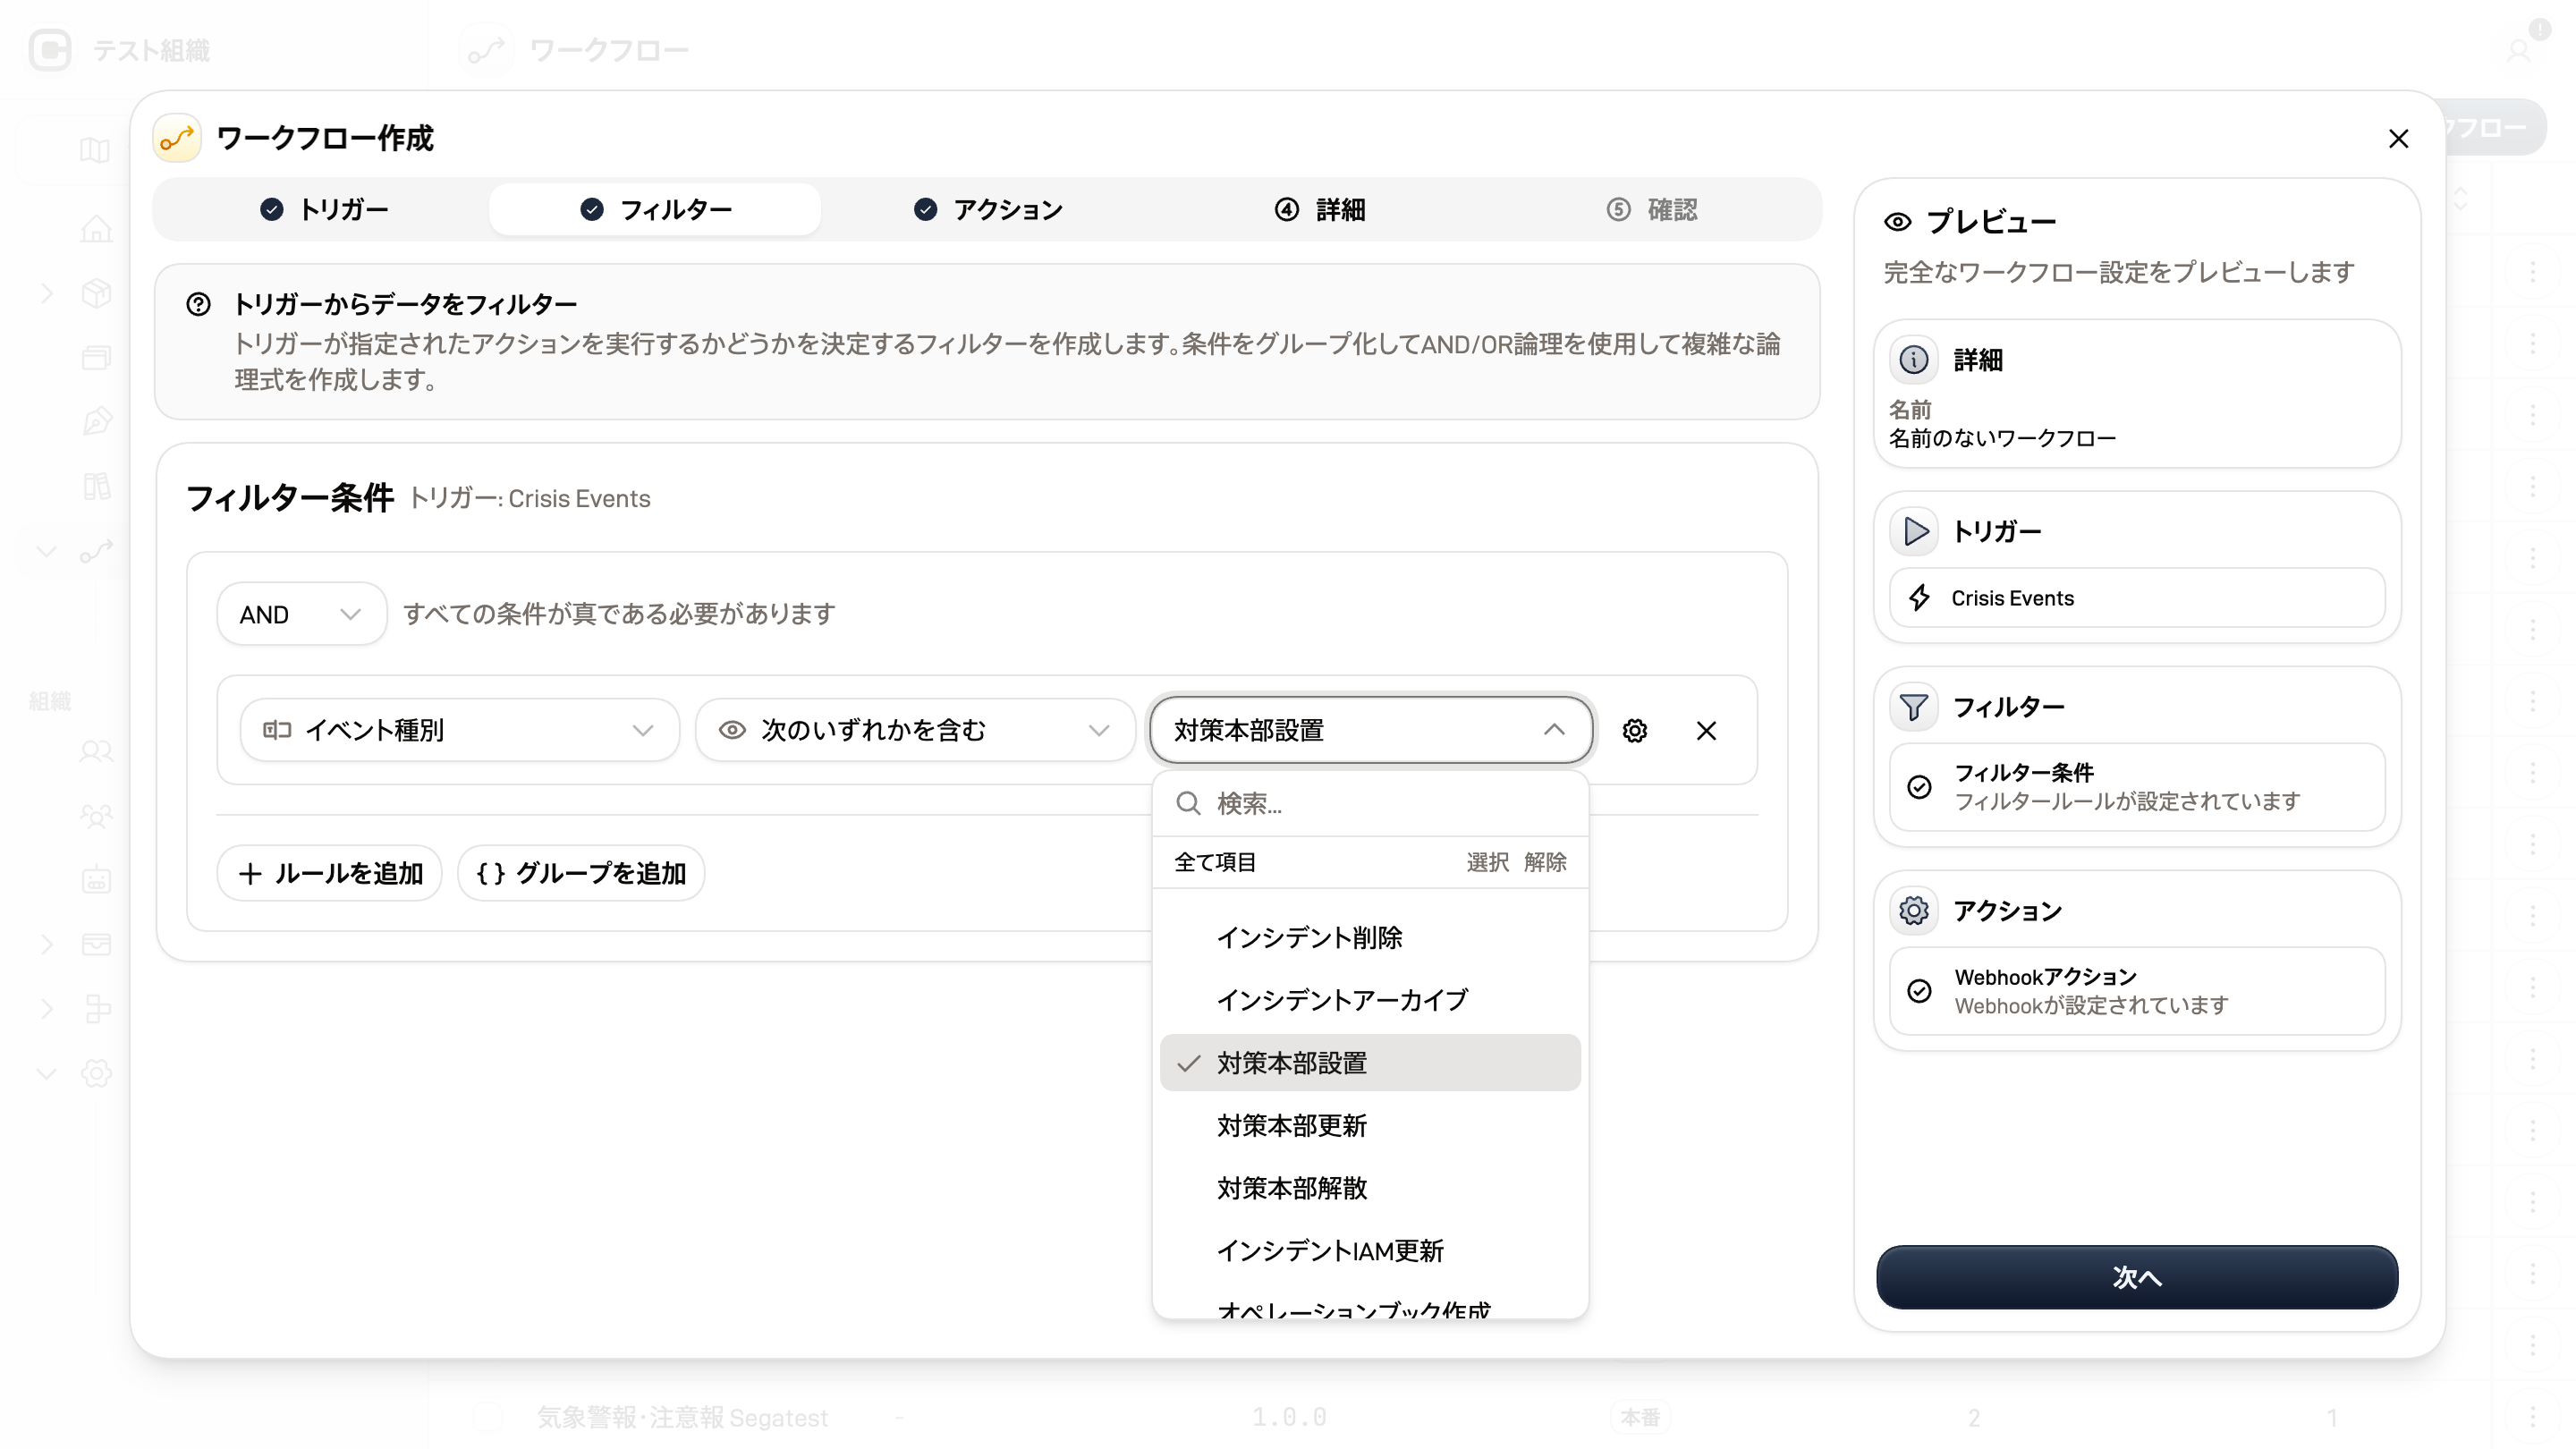Click the グループを追加 button

[581, 873]
